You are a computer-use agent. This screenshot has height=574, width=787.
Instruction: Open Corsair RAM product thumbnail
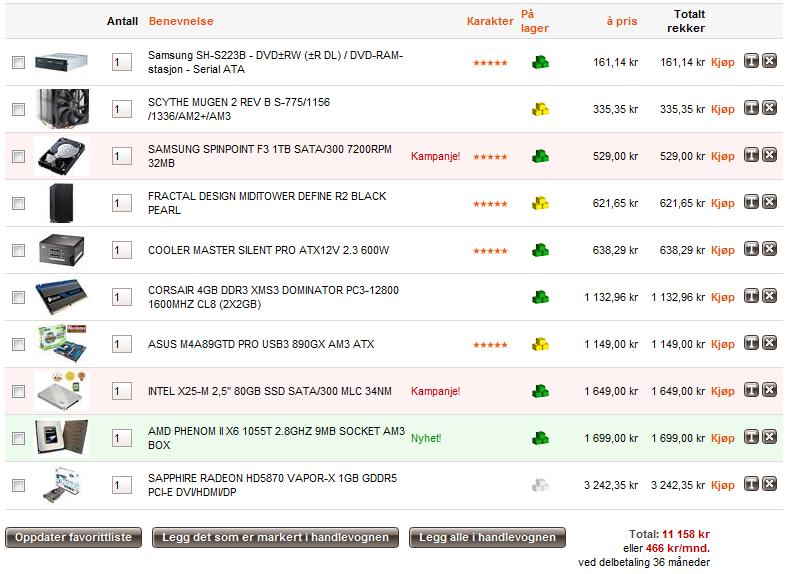click(x=61, y=297)
